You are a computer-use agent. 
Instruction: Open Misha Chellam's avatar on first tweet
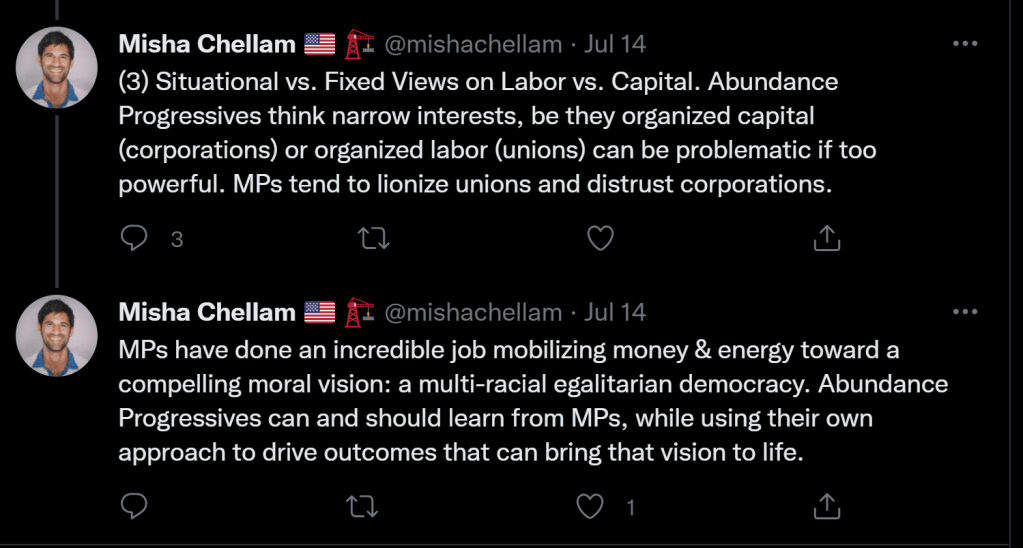click(x=57, y=67)
